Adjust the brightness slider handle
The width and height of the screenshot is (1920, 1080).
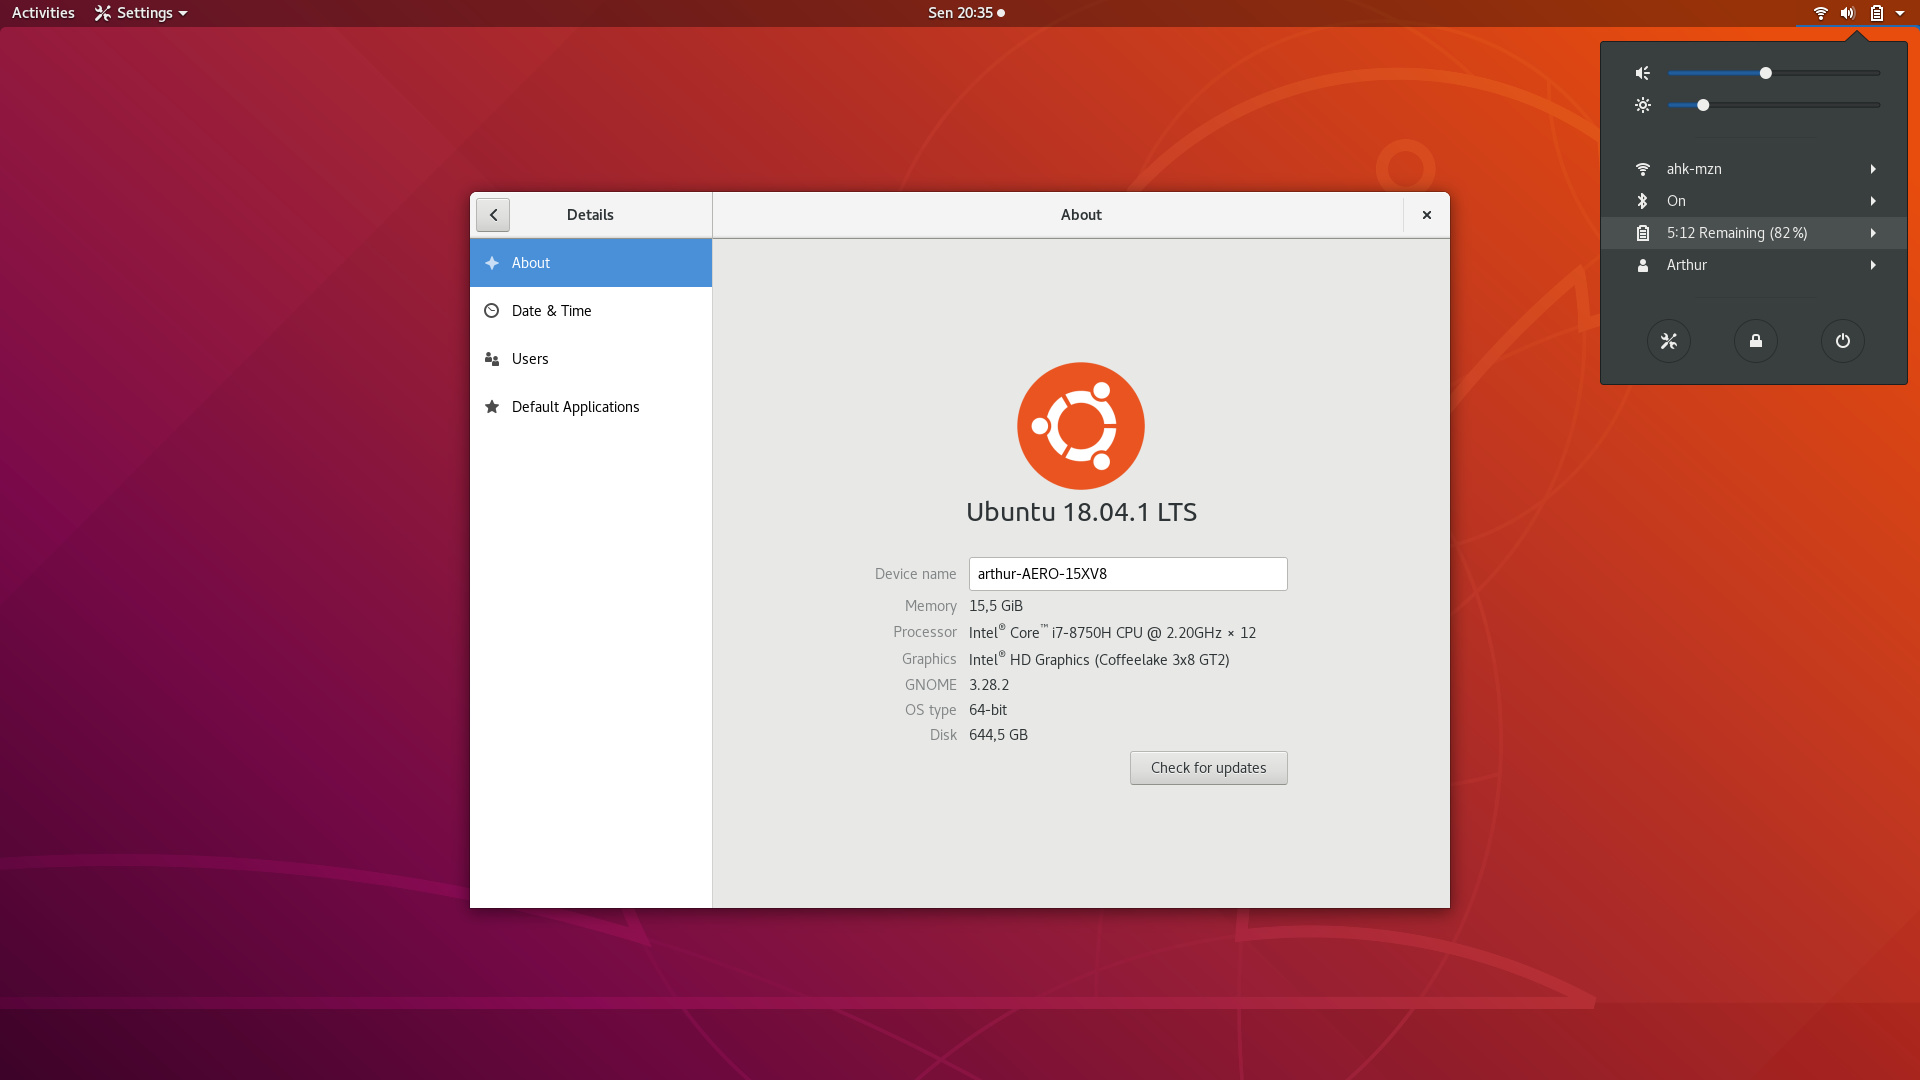click(1703, 105)
